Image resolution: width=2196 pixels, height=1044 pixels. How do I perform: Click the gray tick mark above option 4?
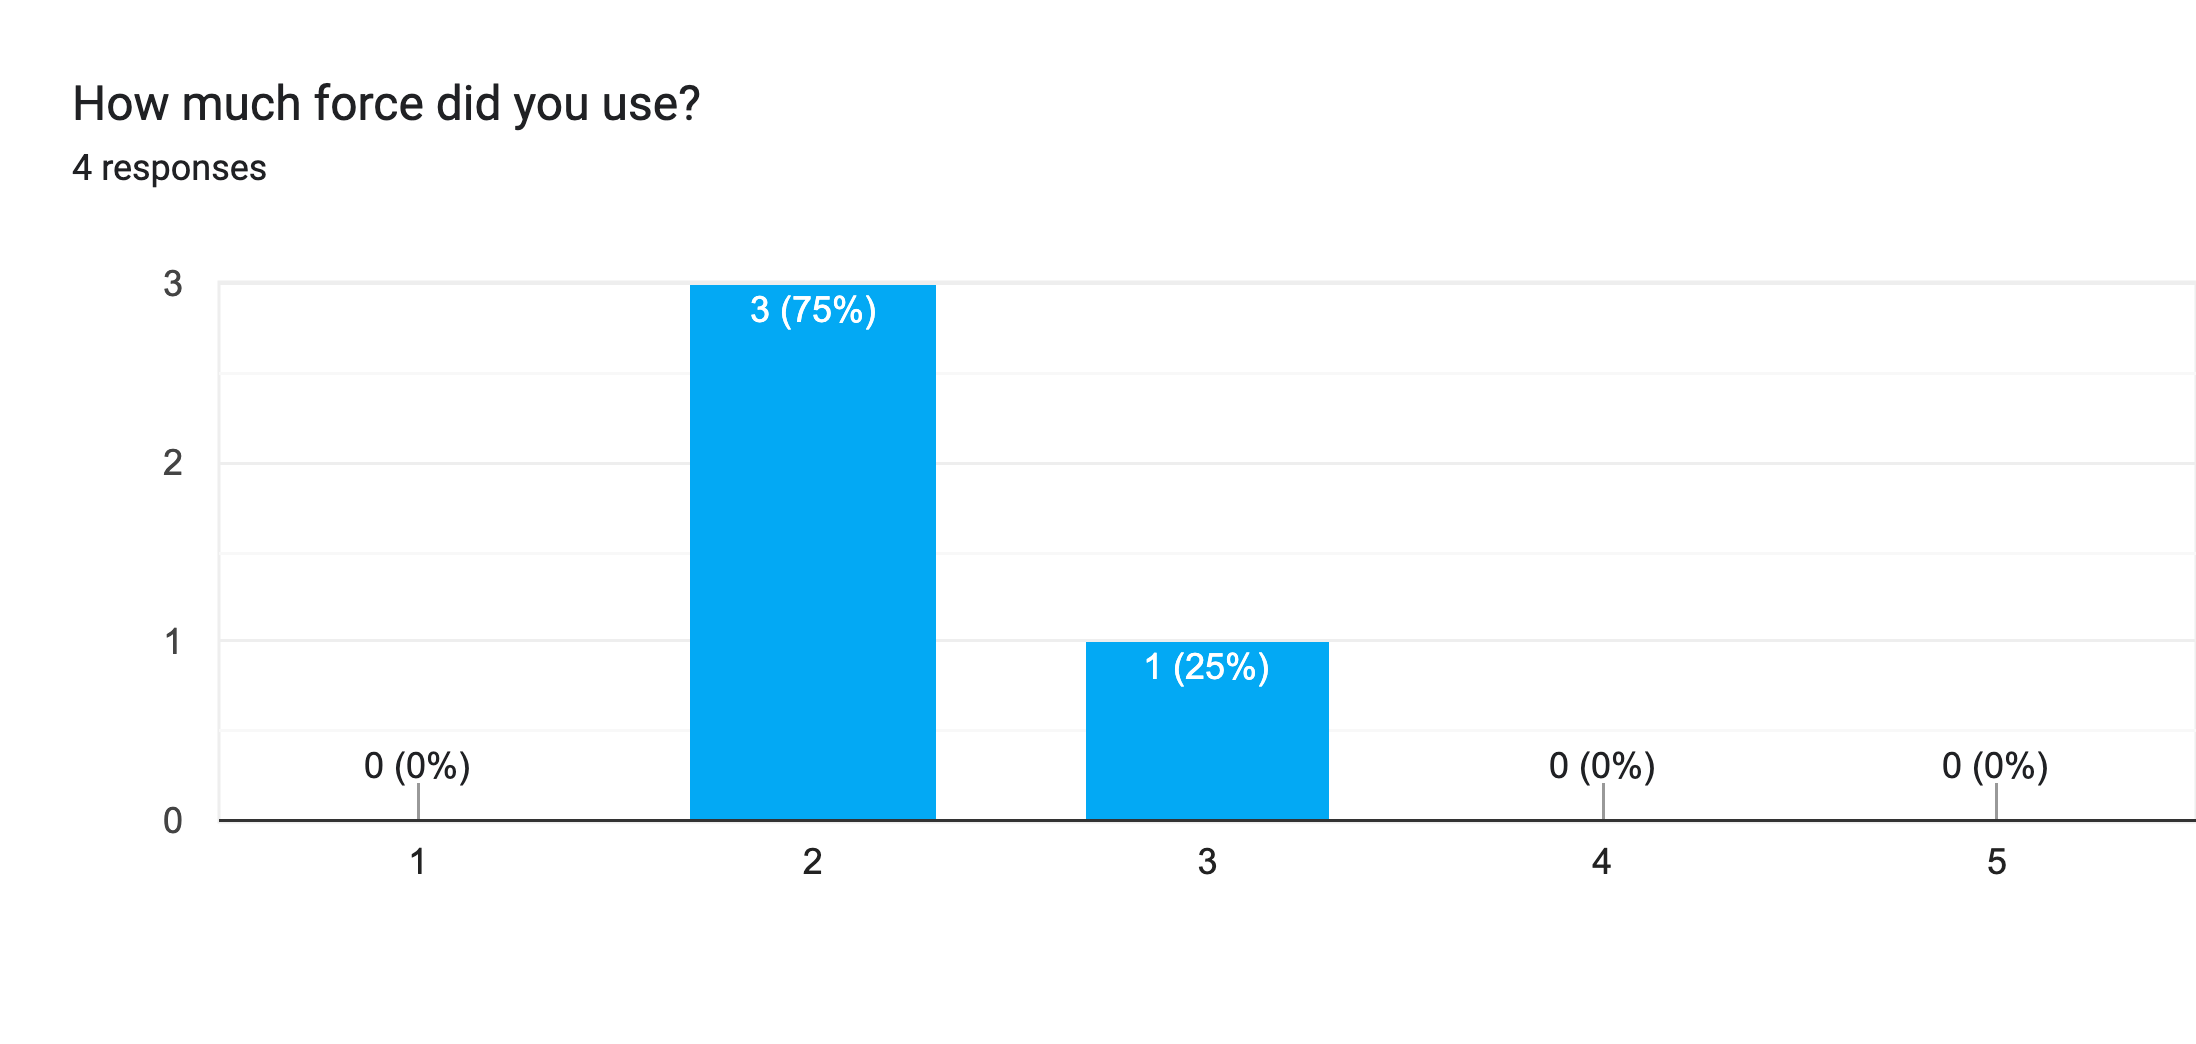coord(1603,801)
